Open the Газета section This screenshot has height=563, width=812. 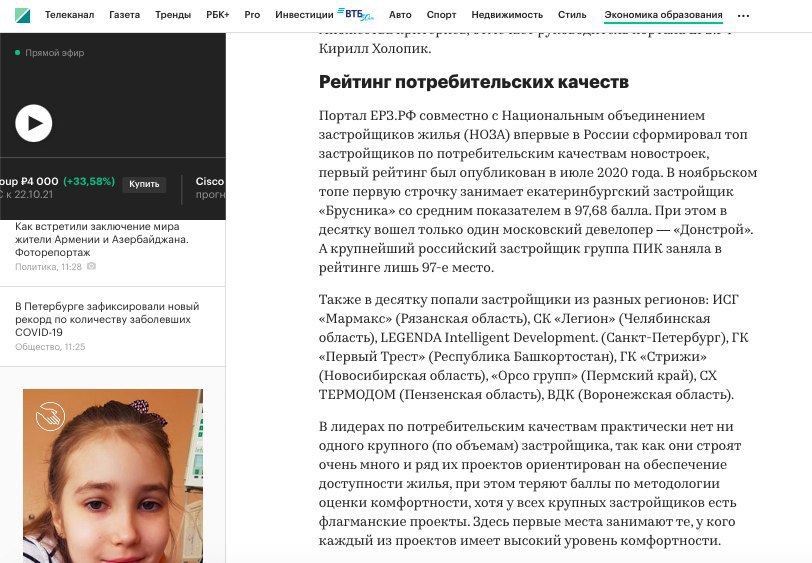(124, 15)
